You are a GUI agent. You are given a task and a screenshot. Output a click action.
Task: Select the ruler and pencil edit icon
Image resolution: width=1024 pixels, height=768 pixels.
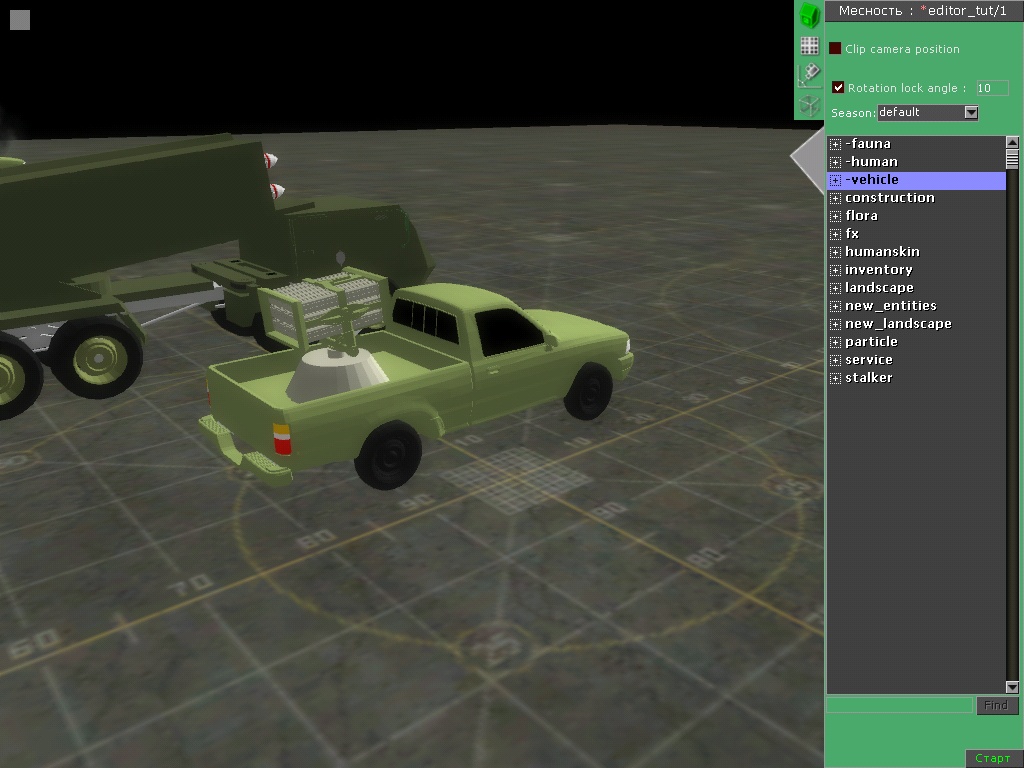pyautogui.click(x=809, y=75)
